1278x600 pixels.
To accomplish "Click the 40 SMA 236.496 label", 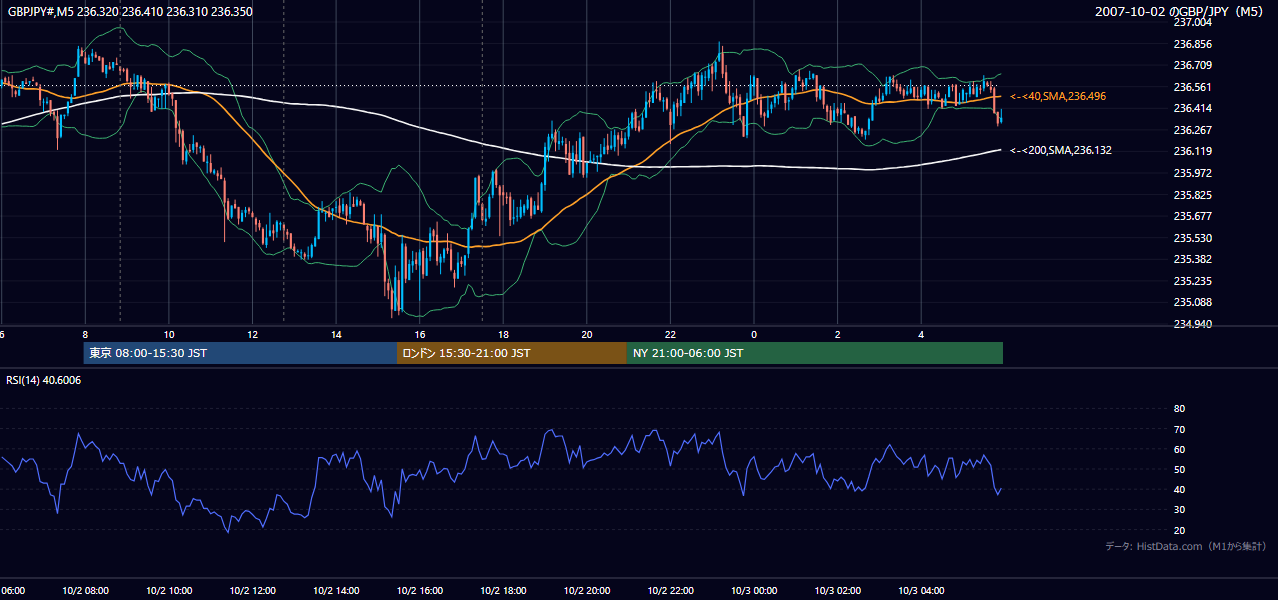I will [x=1058, y=96].
